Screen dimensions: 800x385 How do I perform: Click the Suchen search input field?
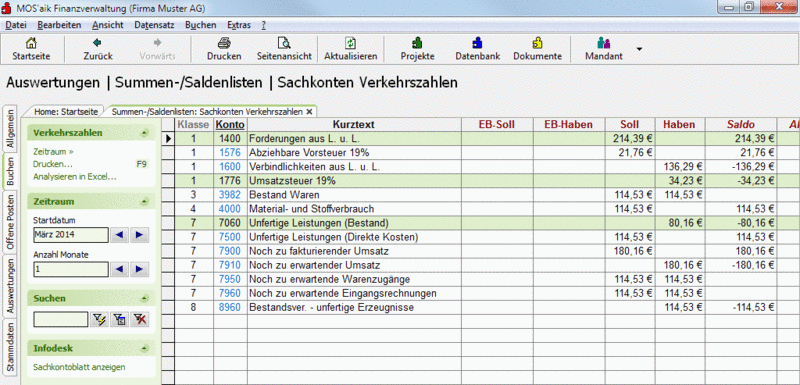(61, 320)
